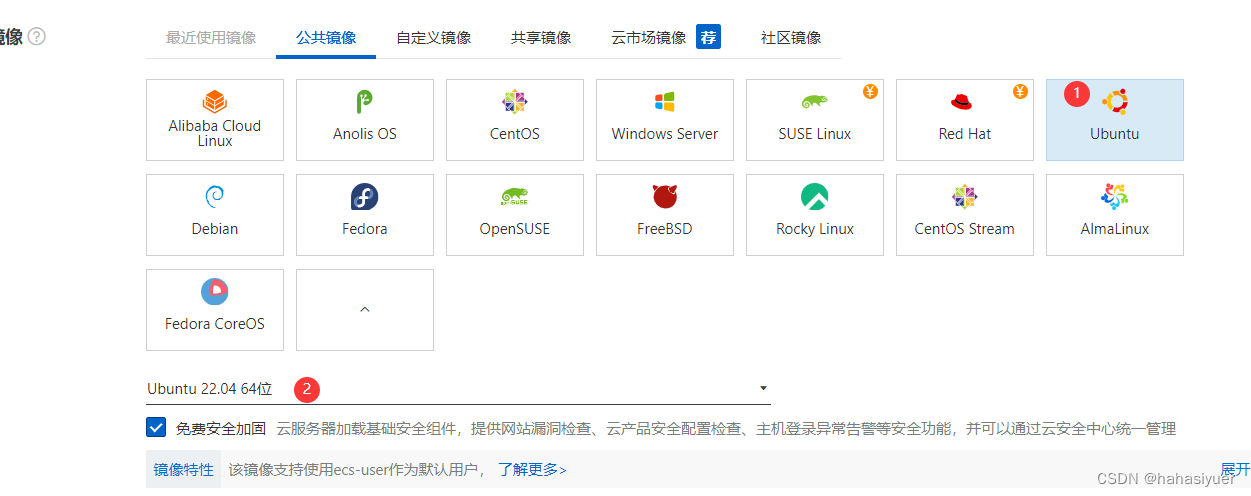1251x496 pixels.
Task: Click the 免费安全加固 label text
Action: 221,429
